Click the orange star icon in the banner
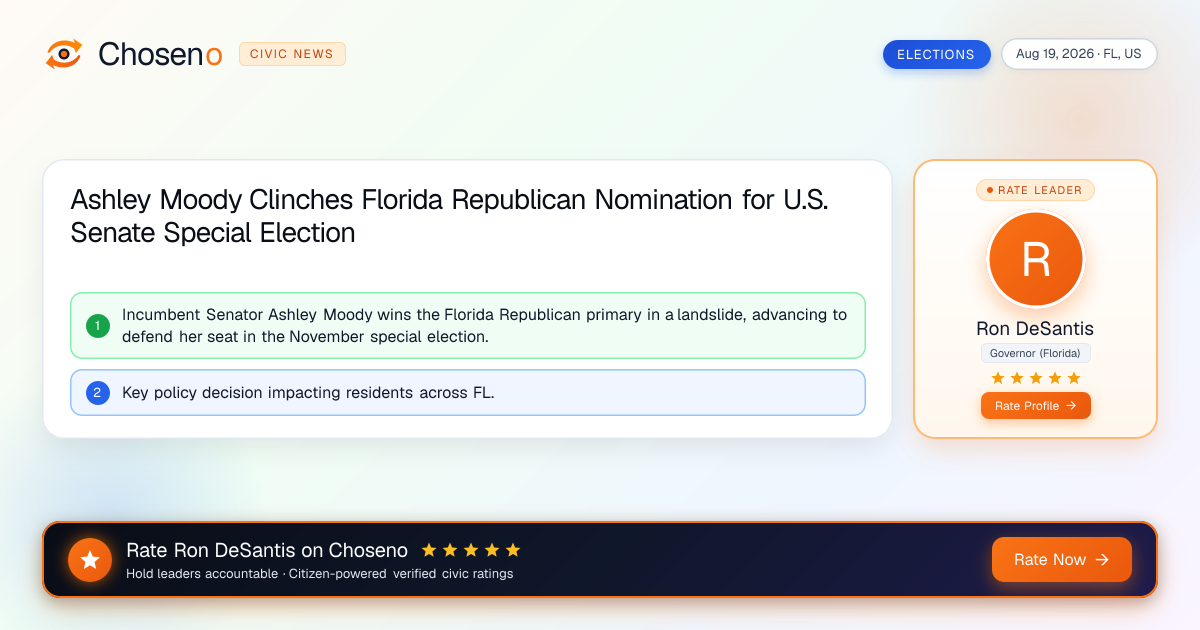The width and height of the screenshot is (1200, 630). coord(90,560)
